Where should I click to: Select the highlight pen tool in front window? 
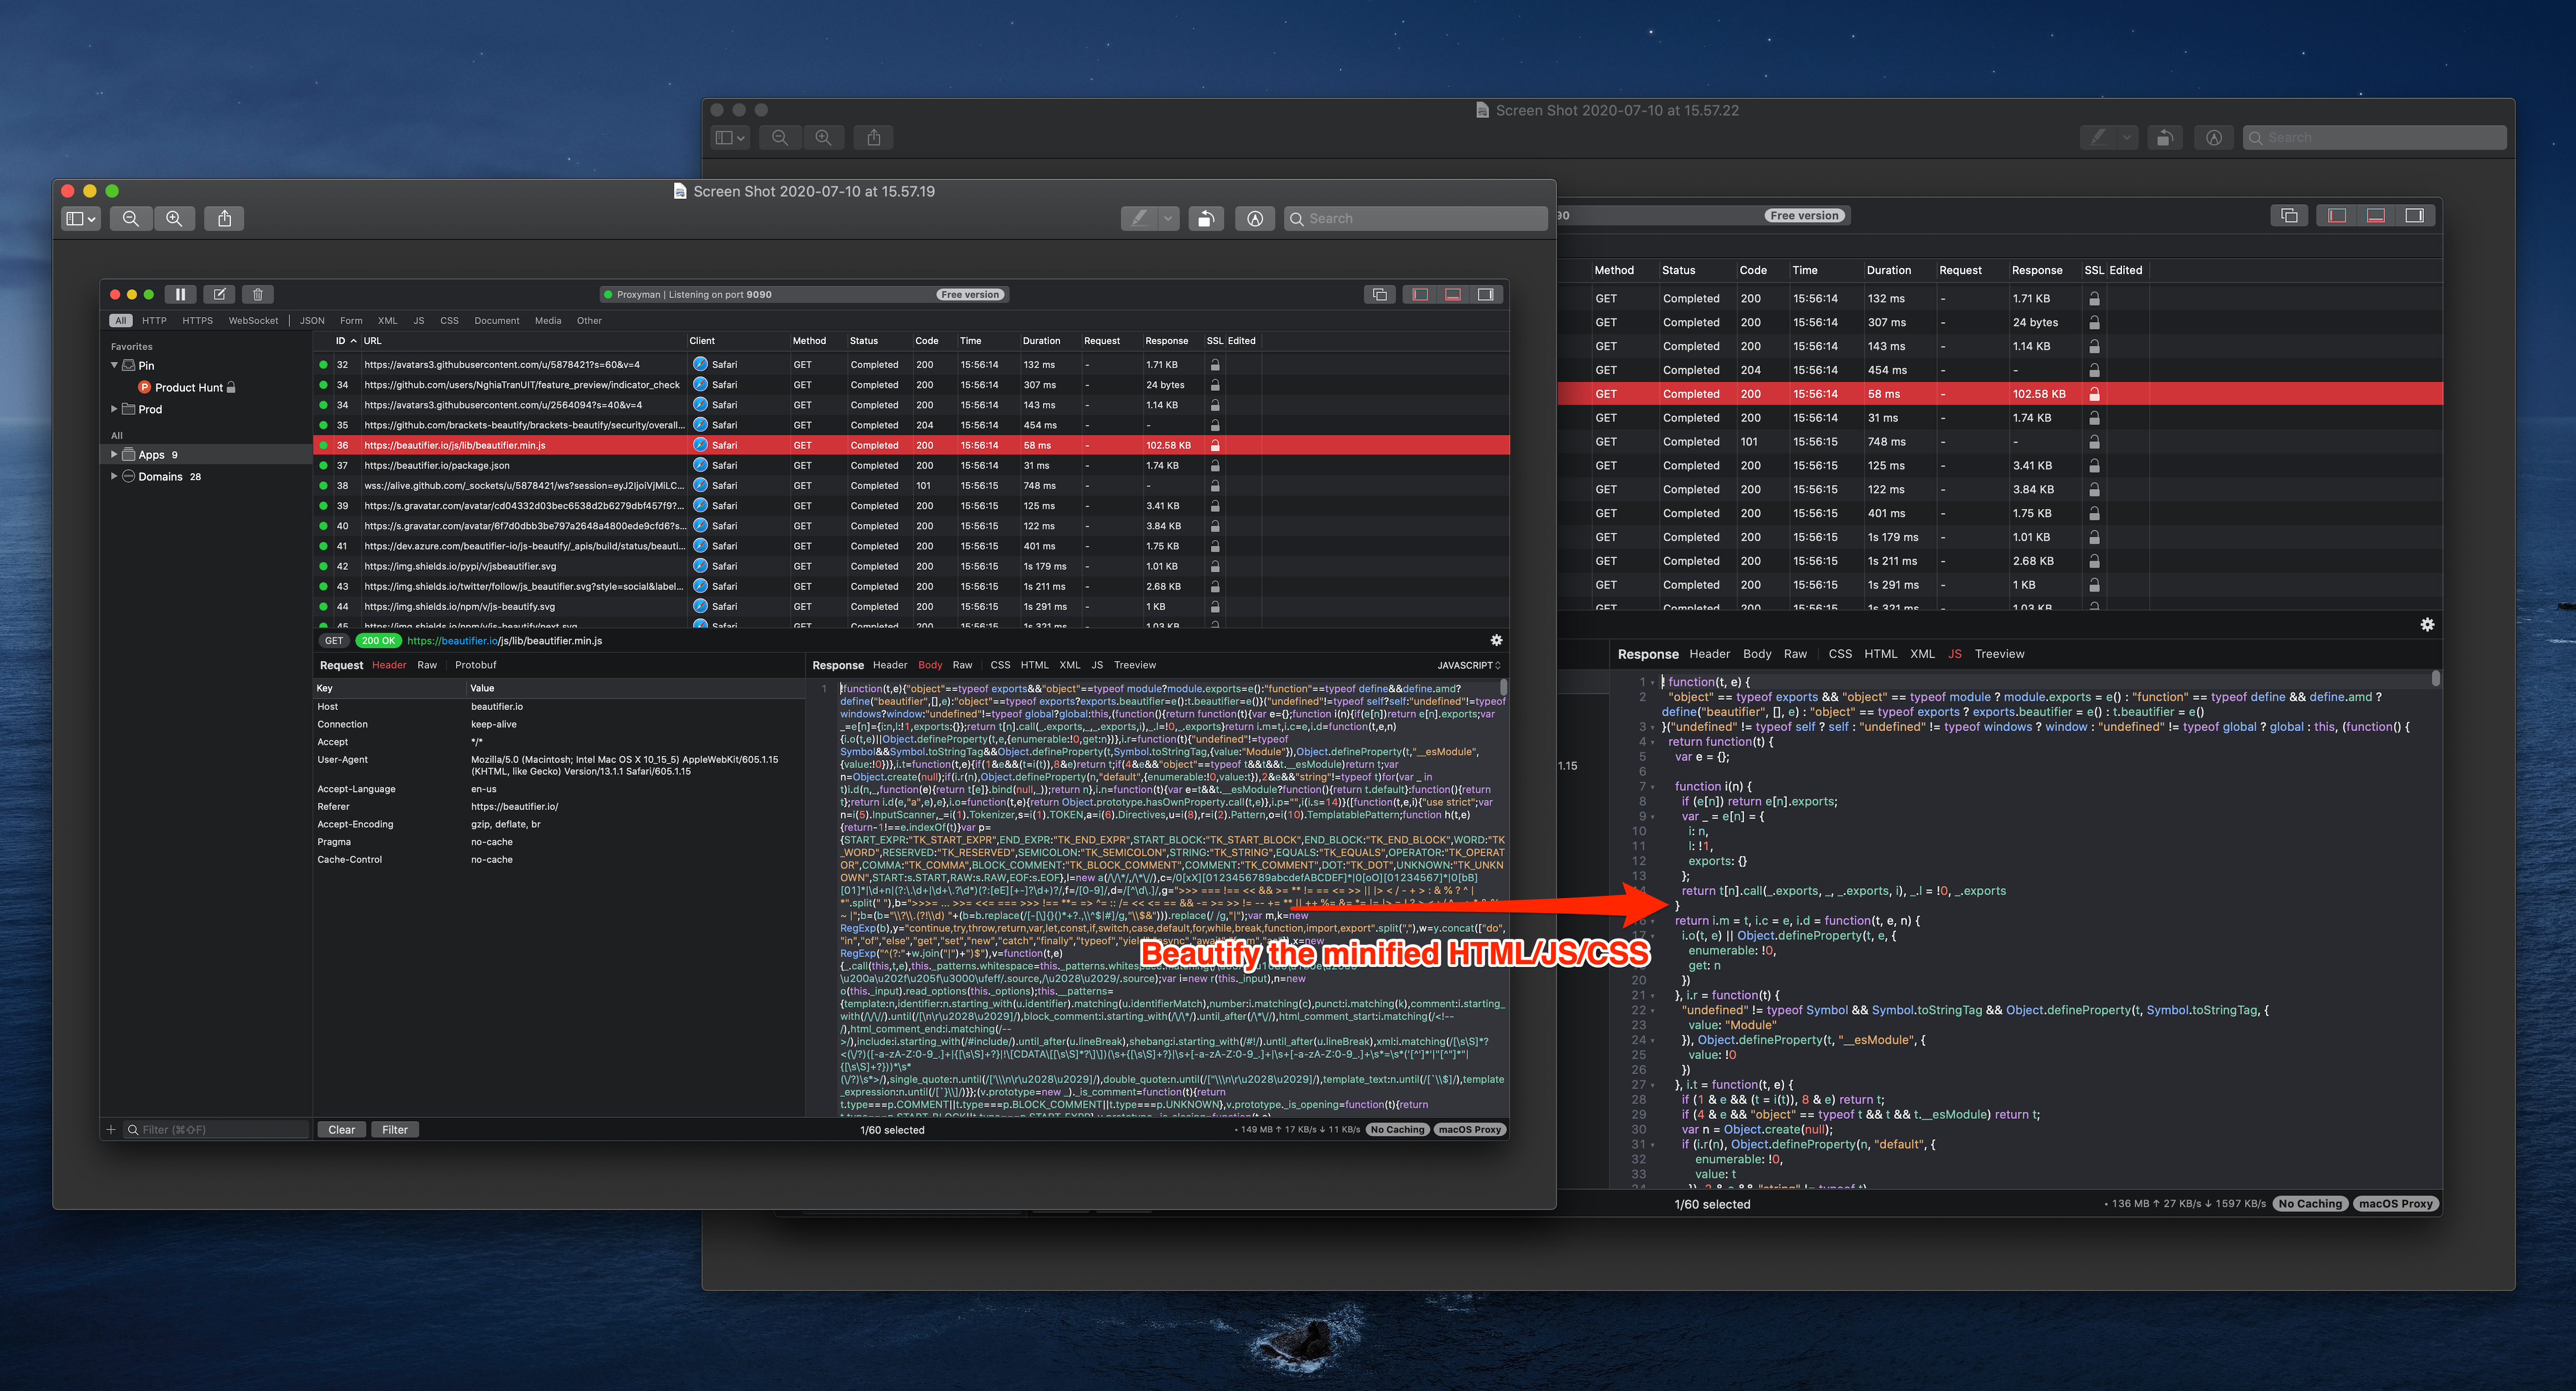(1139, 218)
